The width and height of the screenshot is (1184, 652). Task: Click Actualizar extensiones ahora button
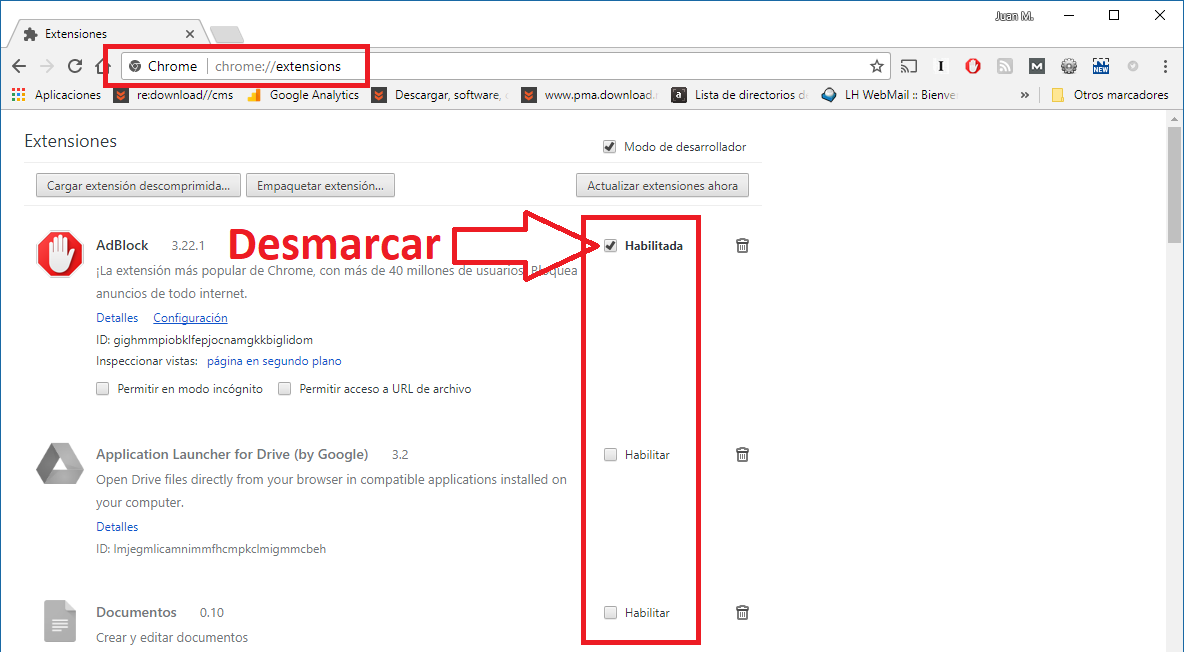click(662, 185)
